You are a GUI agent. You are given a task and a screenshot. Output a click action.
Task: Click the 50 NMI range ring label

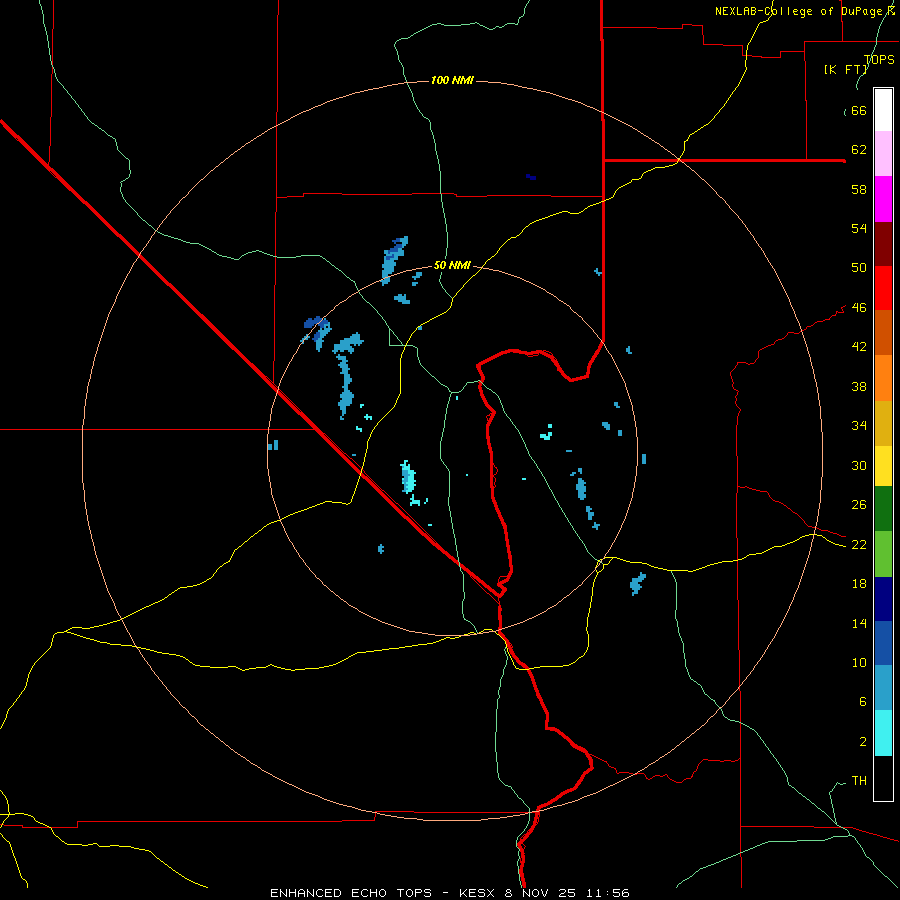[452, 265]
